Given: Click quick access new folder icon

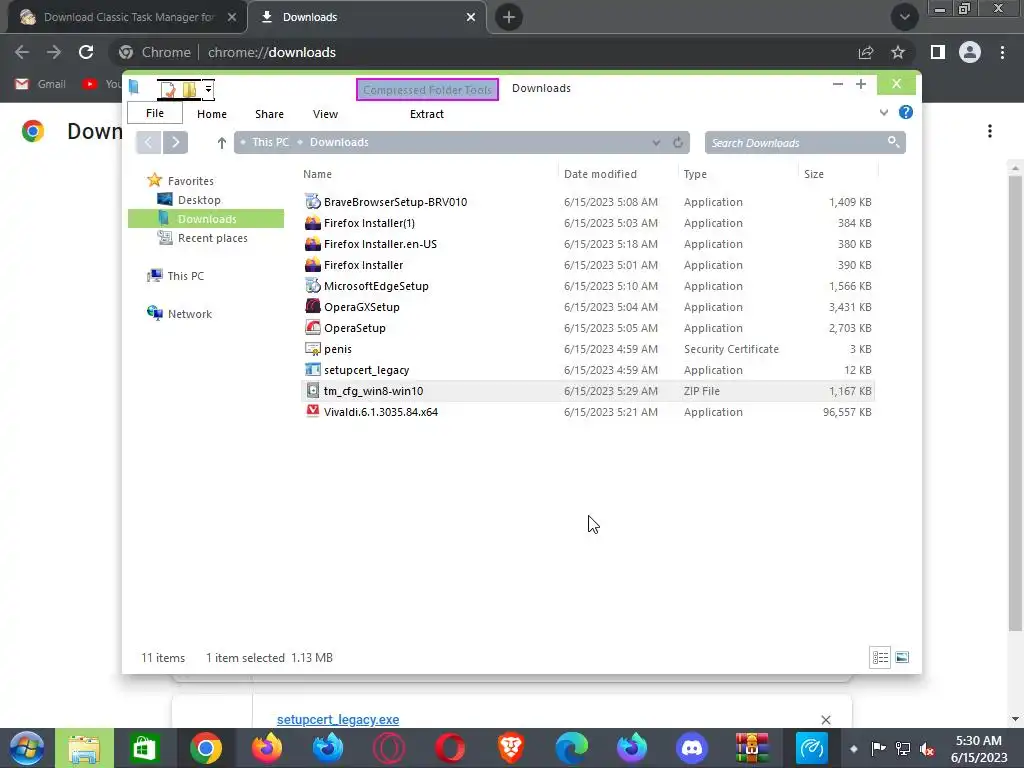Looking at the screenshot, I should point(190,89).
